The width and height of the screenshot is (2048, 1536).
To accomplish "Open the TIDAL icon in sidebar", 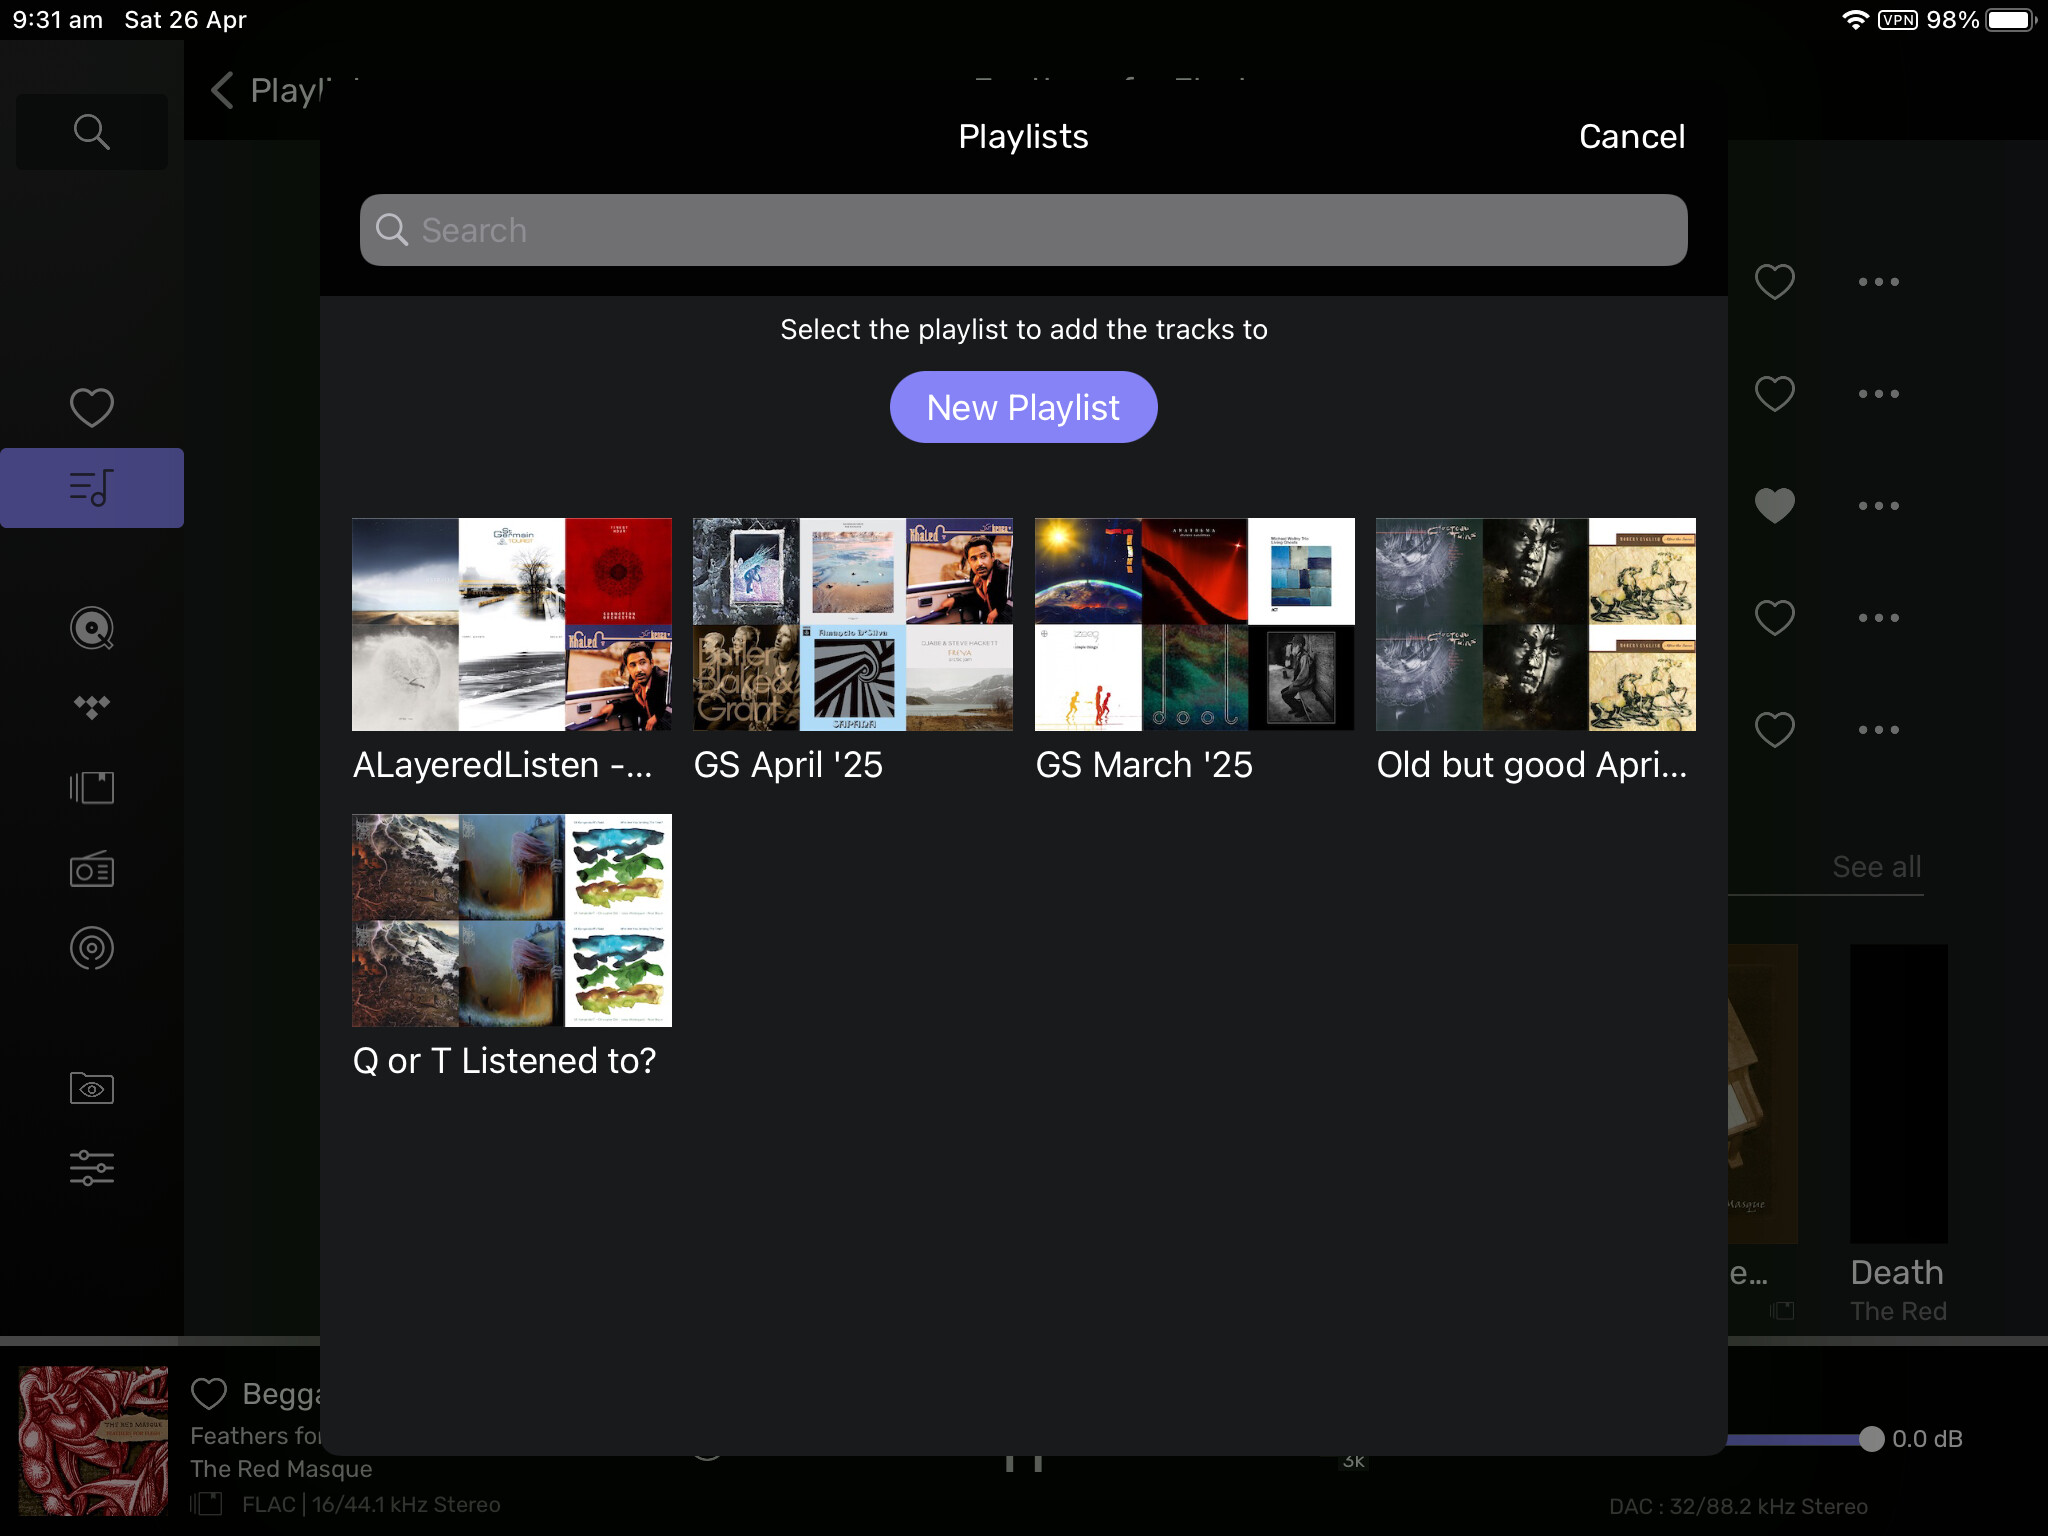I will (91, 707).
